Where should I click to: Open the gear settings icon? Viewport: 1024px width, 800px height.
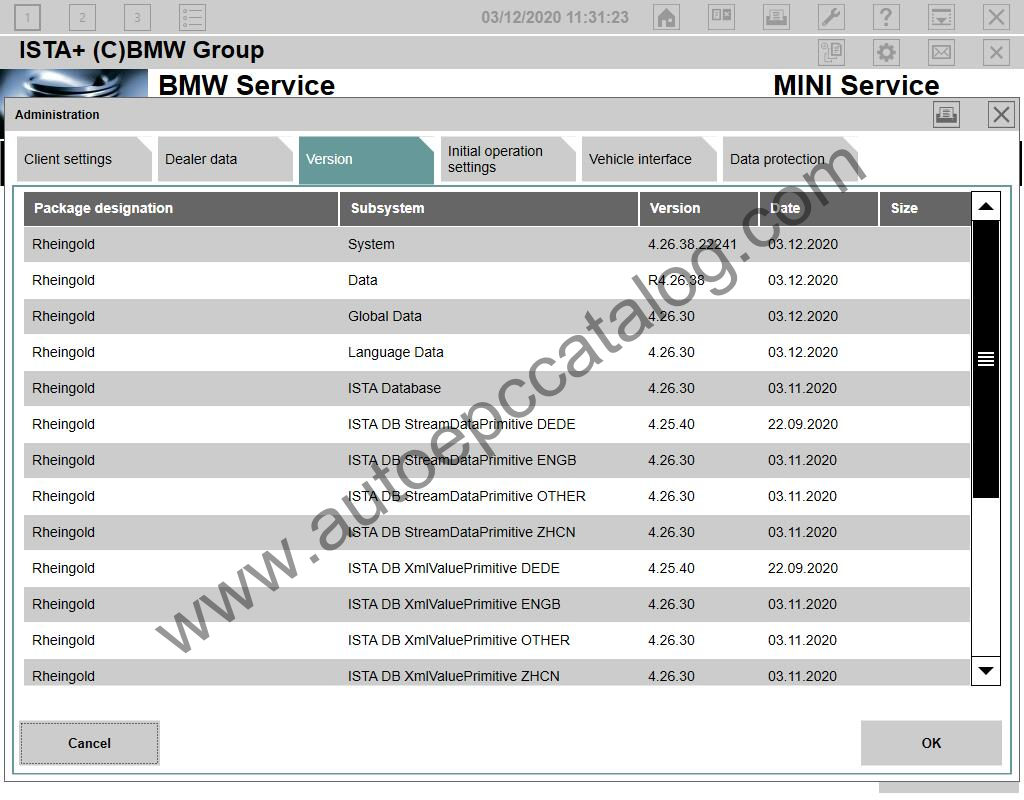point(886,52)
